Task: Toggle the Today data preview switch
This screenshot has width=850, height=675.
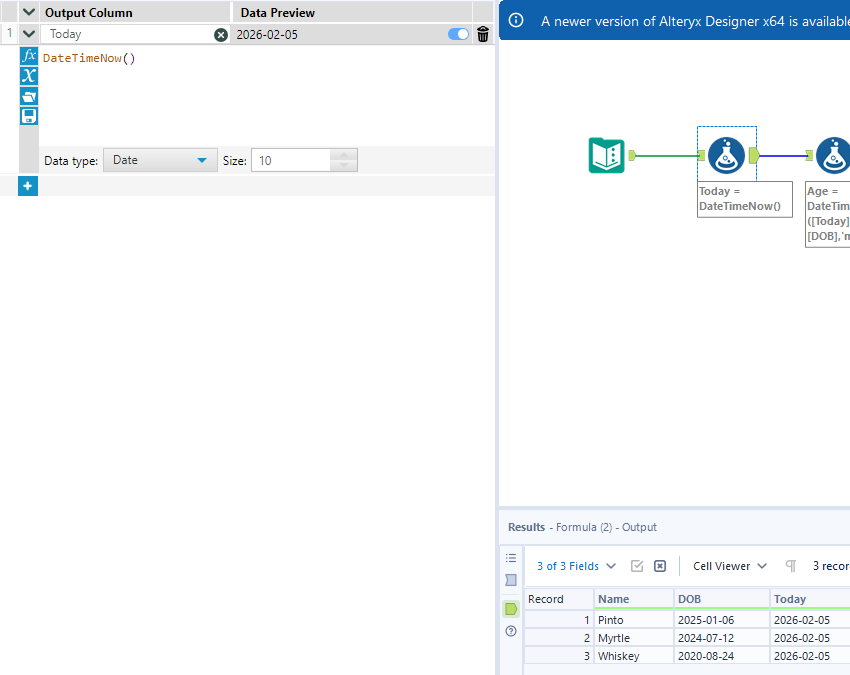Action: (x=458, y=34)
